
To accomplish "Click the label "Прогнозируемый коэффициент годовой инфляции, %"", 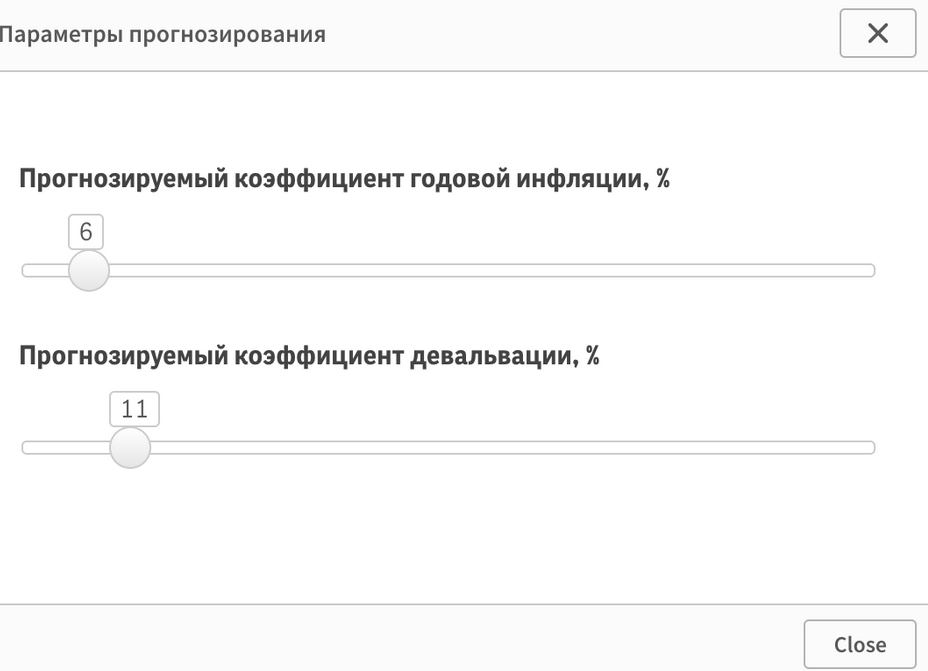I will point(344,180).
